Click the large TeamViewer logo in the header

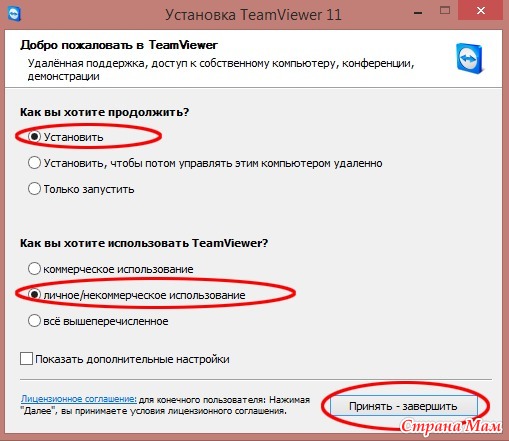point(470,59)
